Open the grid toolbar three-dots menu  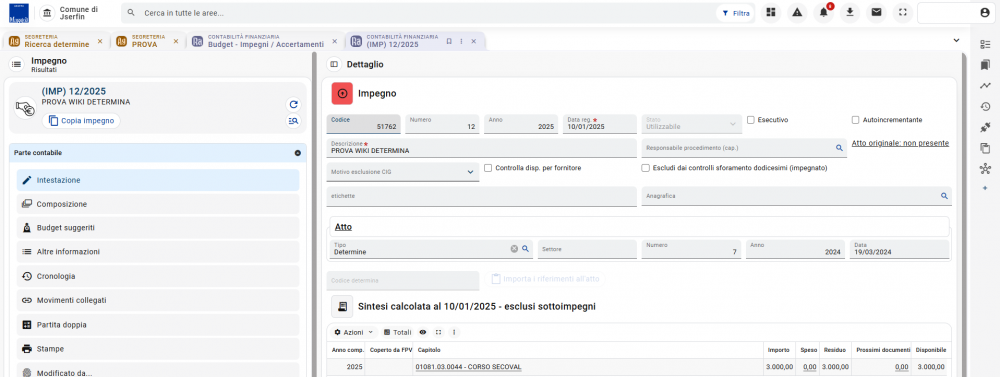click(454, 332)
